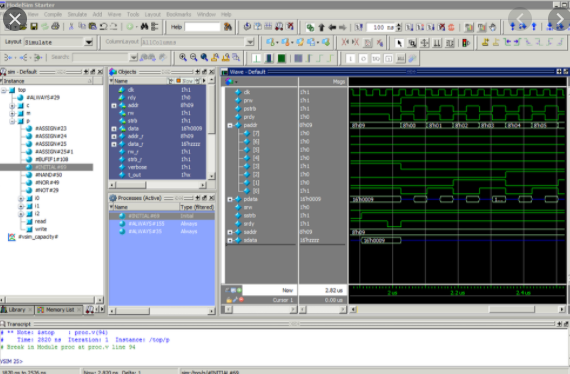
Task: Expand the 'sdata' bus in the Wave pane
Action: click(x=230, y=240)
